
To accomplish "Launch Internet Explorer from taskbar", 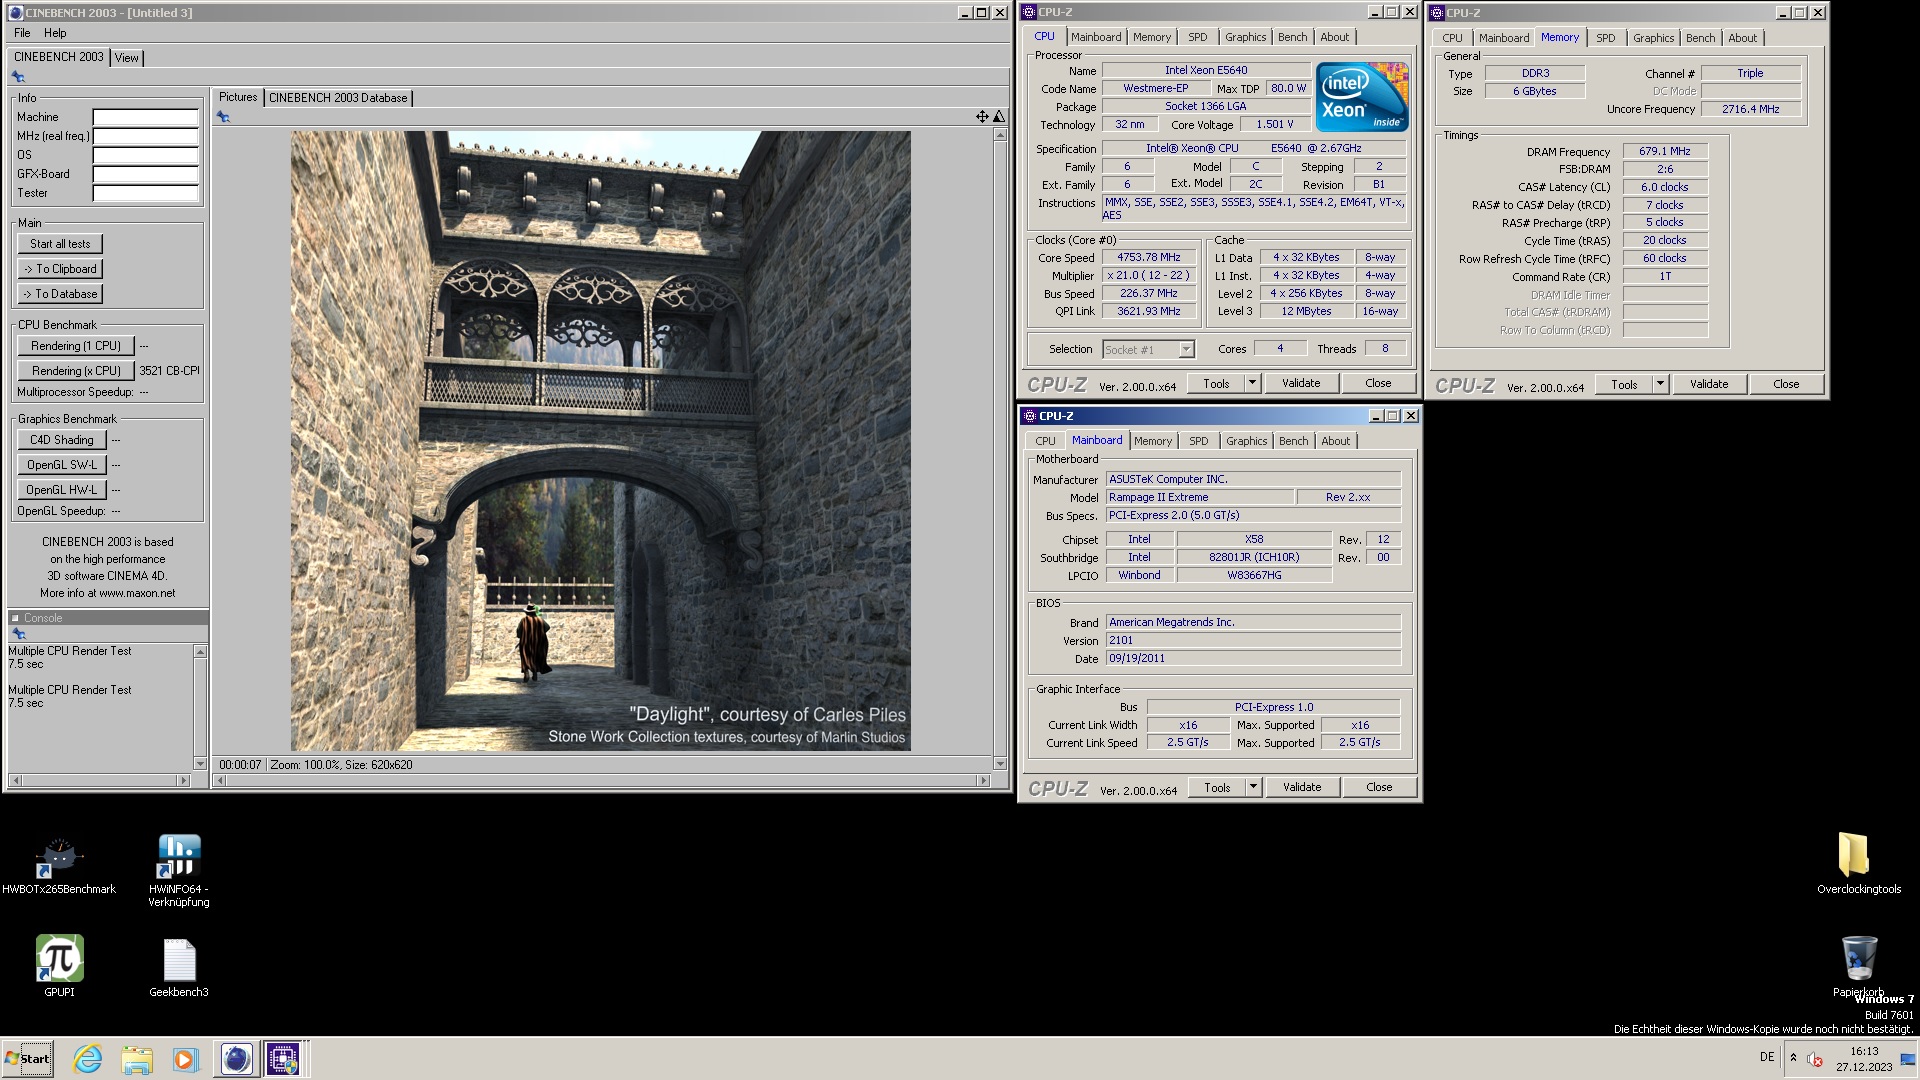I will coord(88,1059).
